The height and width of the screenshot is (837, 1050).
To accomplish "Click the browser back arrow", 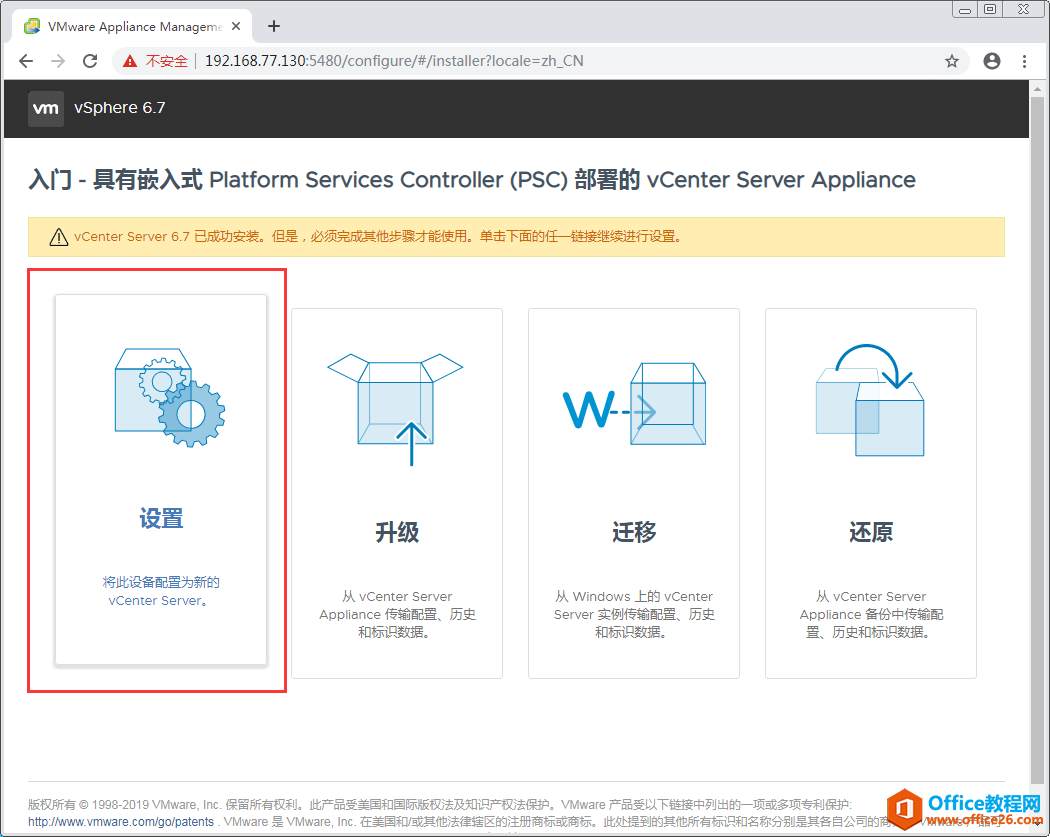I will tap(25, 61).
